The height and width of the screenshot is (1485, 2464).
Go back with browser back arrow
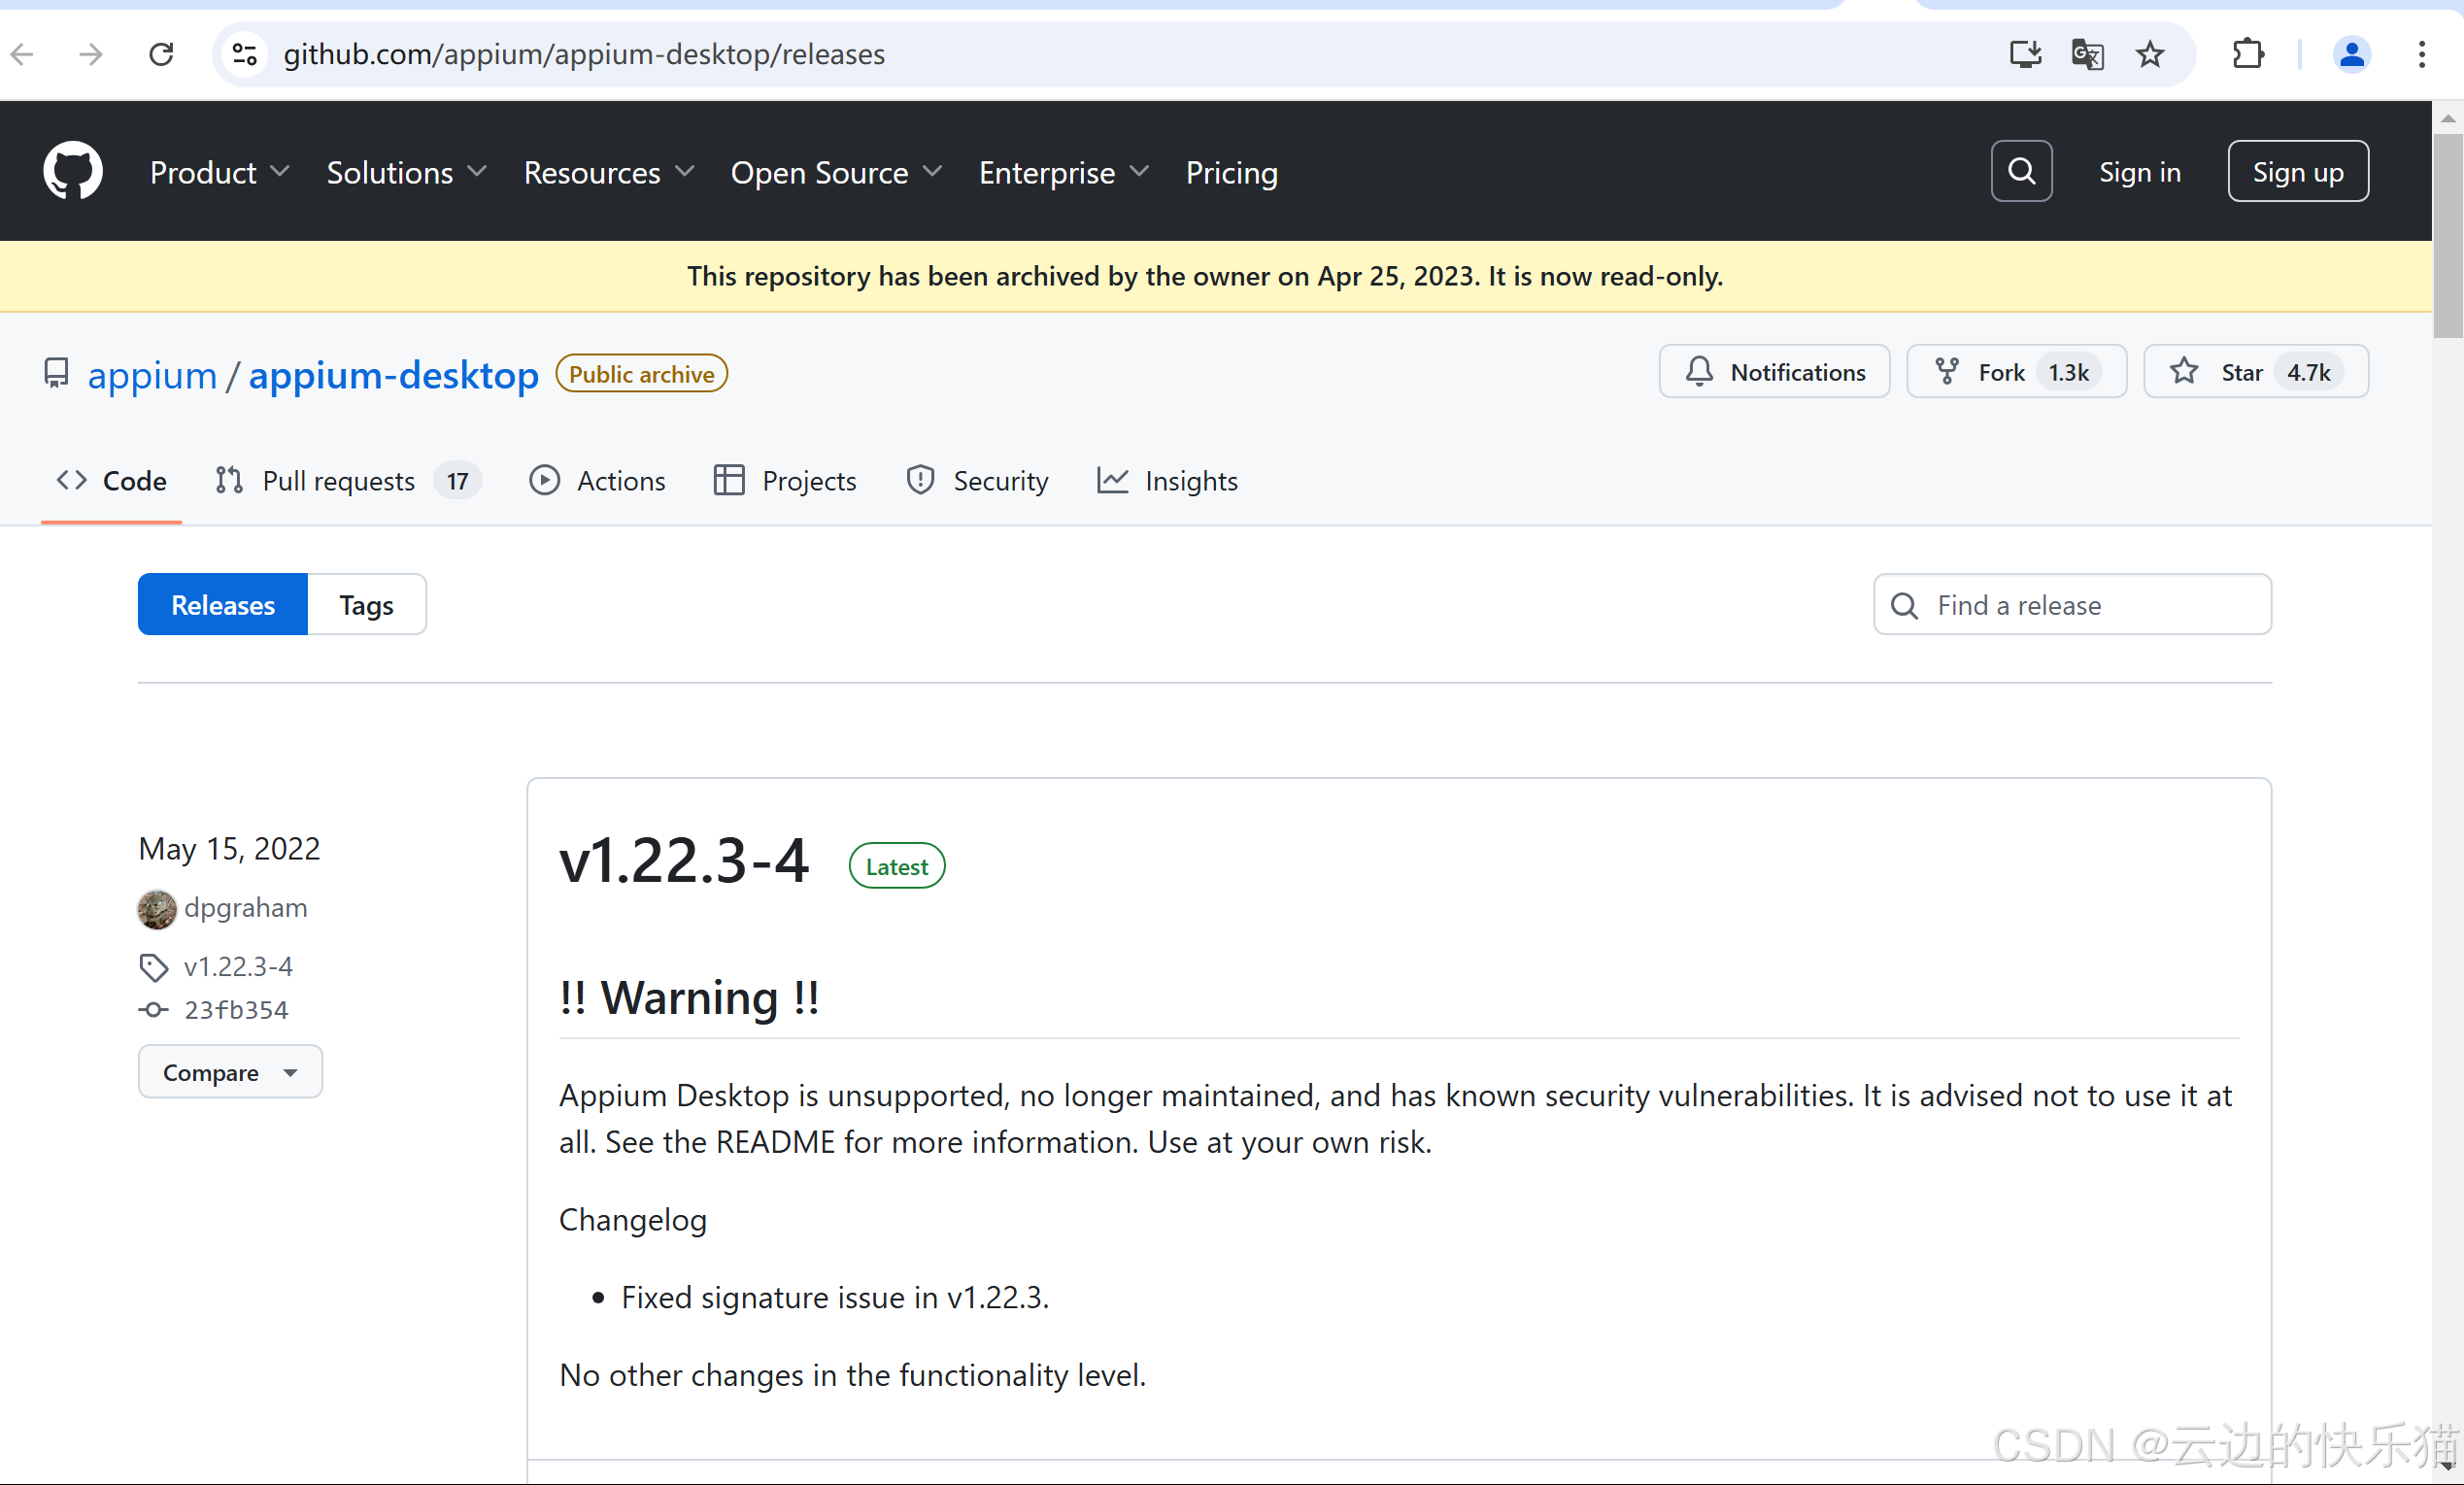coord(22,54)
